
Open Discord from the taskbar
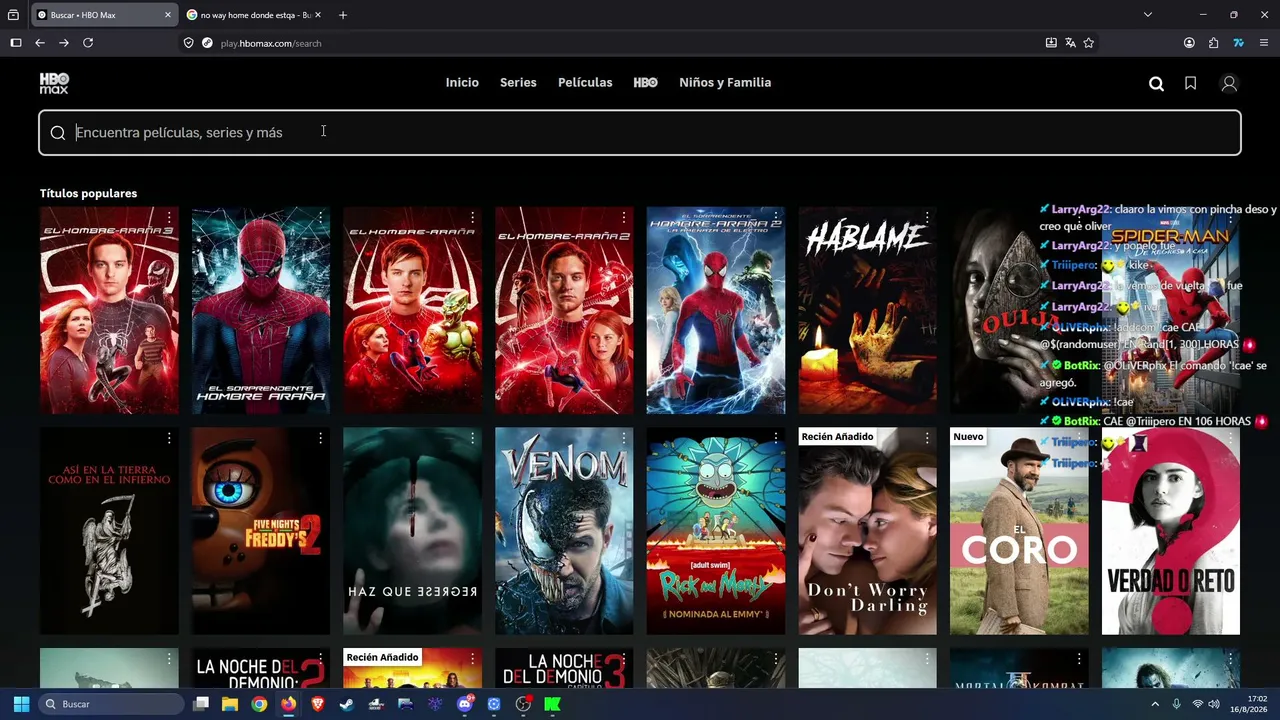click(464, 704)
